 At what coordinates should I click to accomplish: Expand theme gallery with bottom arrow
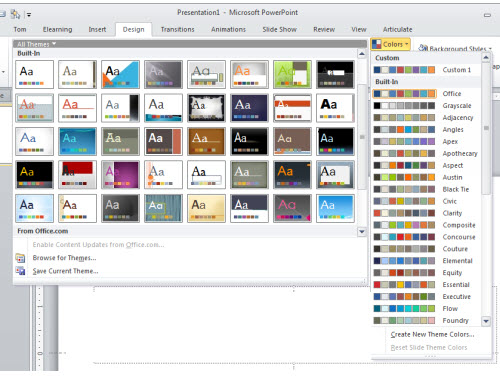(x=362, y=231)
